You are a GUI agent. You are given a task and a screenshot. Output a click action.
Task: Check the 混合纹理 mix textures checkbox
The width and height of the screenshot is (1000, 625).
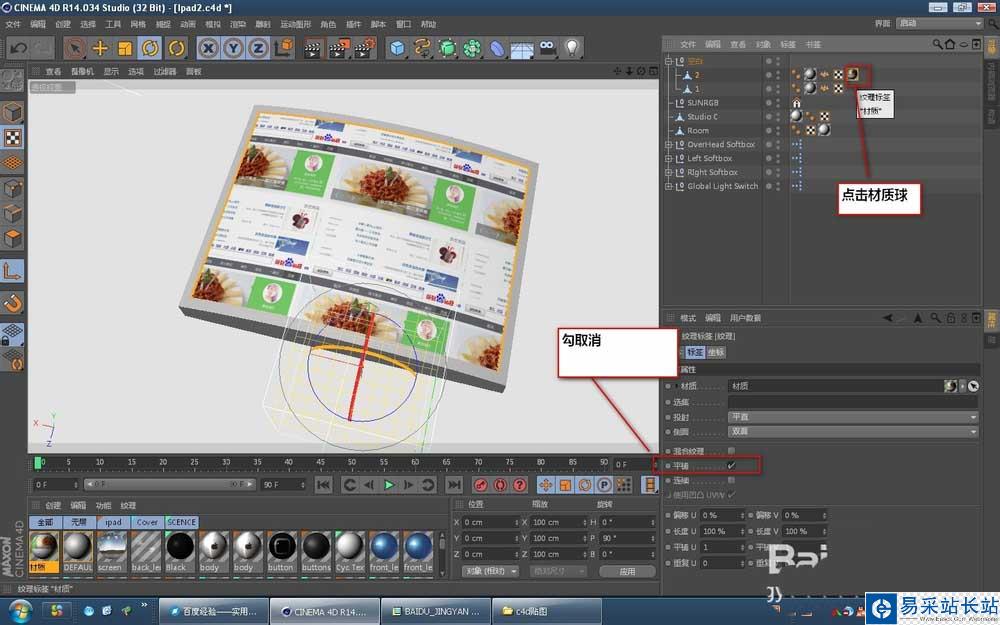(x=732, y=451)
